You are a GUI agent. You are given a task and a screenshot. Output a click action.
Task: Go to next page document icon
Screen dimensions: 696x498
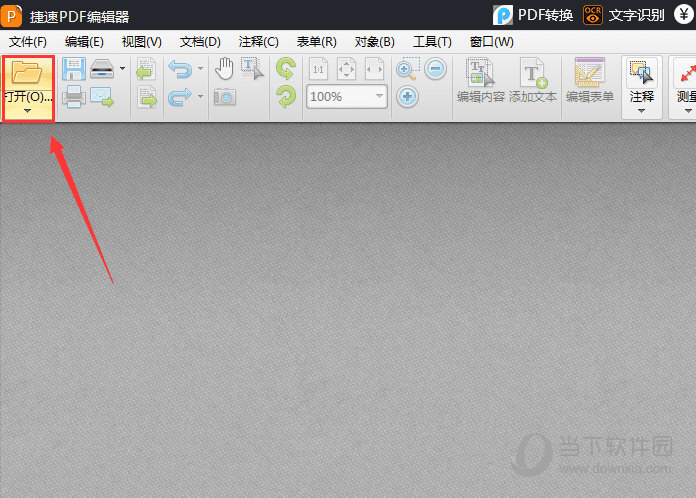[x=147, y=97]
